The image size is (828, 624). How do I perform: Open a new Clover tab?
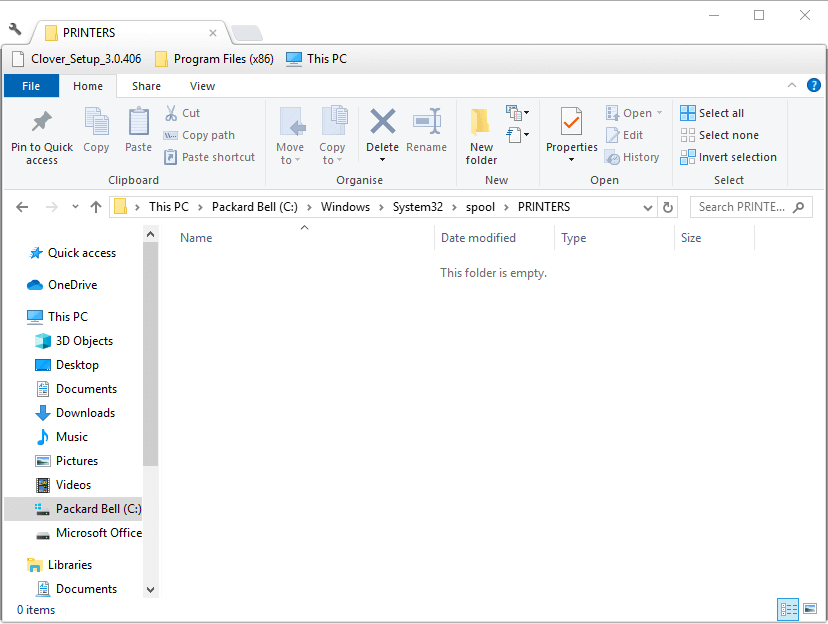click(x=247, y=33)
